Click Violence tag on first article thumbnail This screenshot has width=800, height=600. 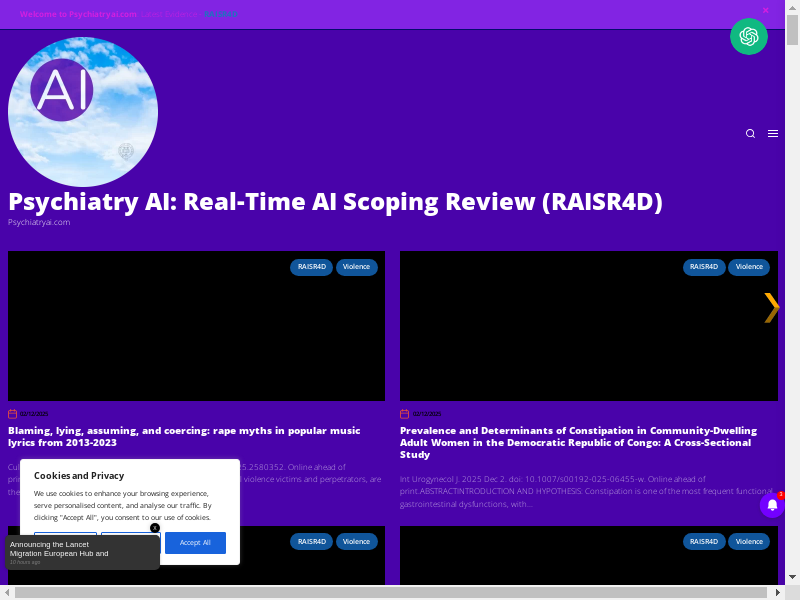pos(356,267)
